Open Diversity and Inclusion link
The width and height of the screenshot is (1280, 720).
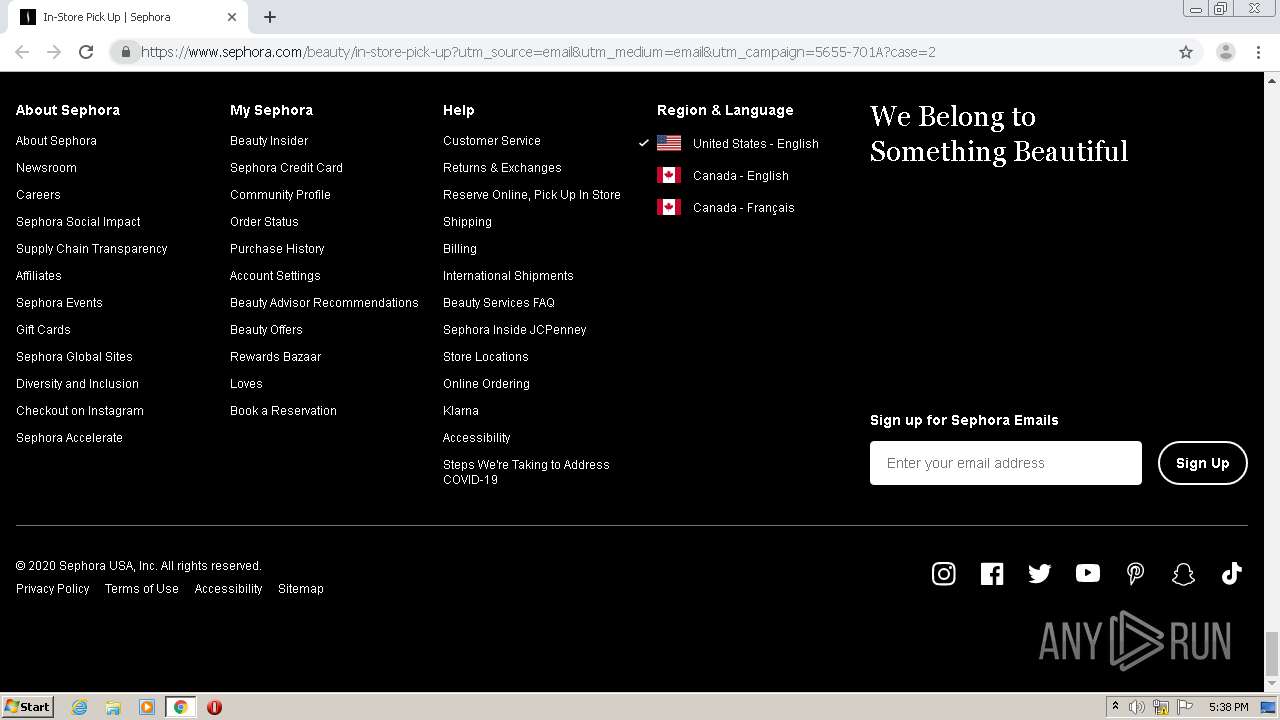[x=77, y=384]
